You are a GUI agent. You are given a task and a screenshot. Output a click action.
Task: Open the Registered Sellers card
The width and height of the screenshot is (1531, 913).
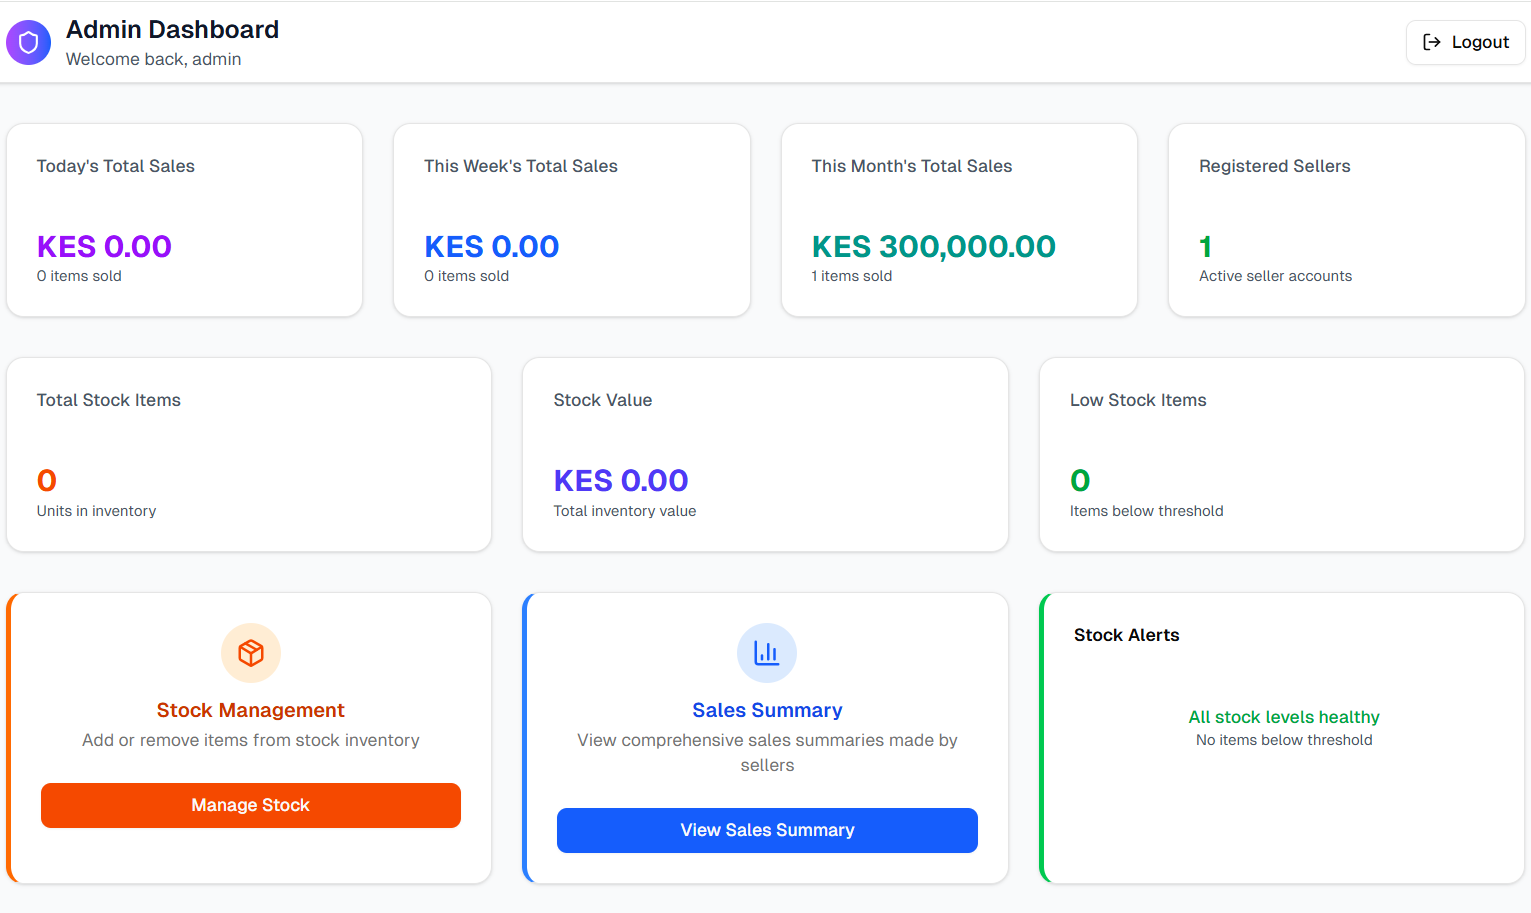pos(1345,219)
